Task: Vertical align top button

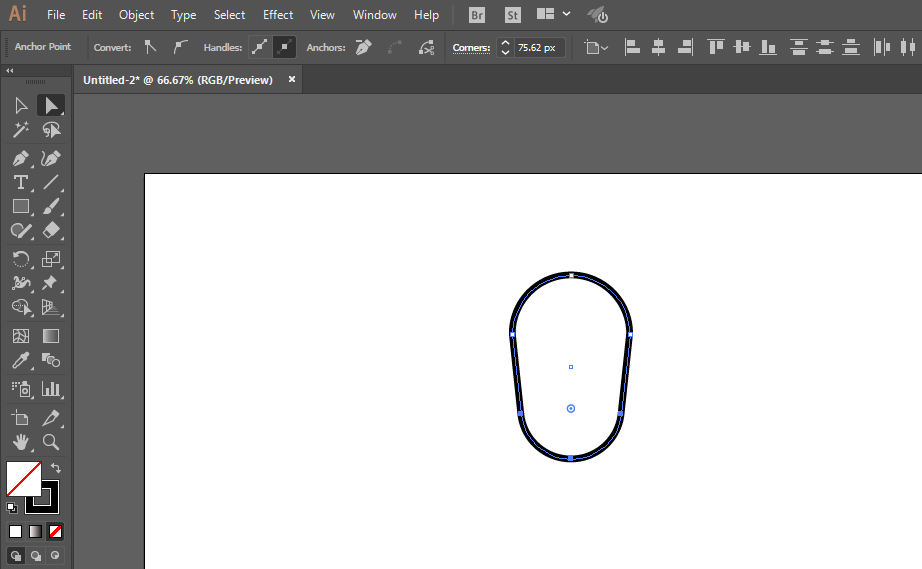Action: pyautogui.click(x=716, y=48)
